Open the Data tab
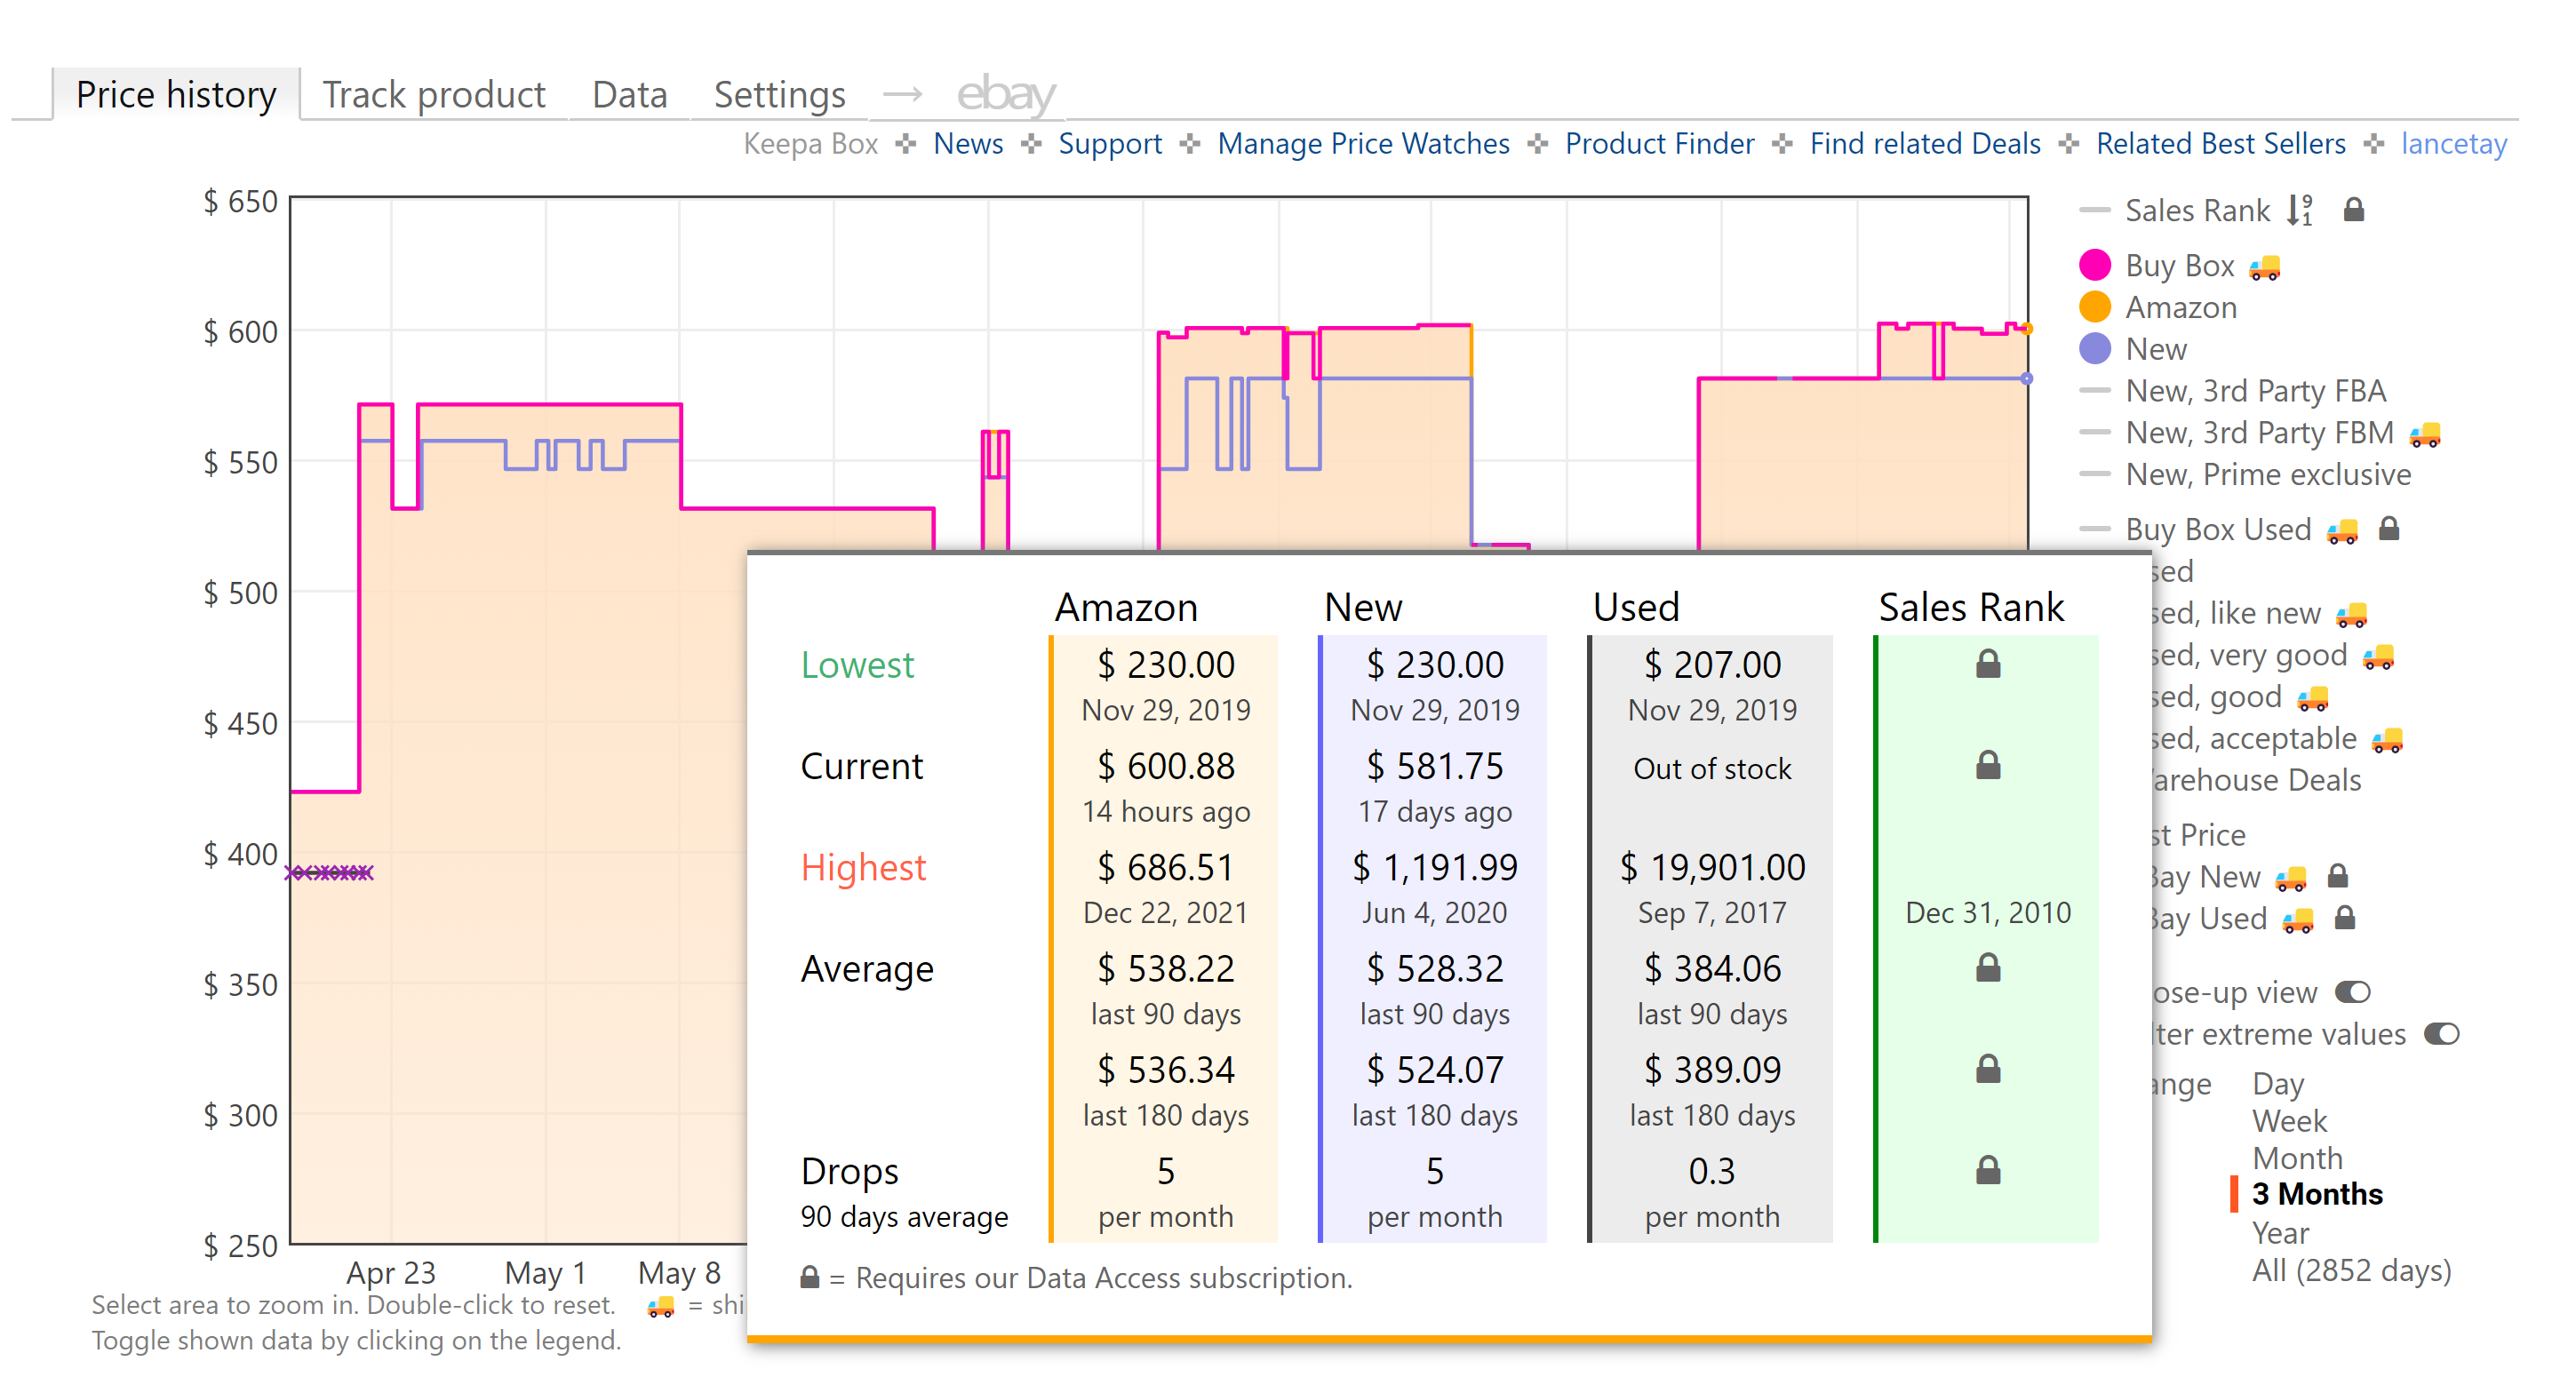Screen dimensions: 2576x1377 [x=629, y=94]
